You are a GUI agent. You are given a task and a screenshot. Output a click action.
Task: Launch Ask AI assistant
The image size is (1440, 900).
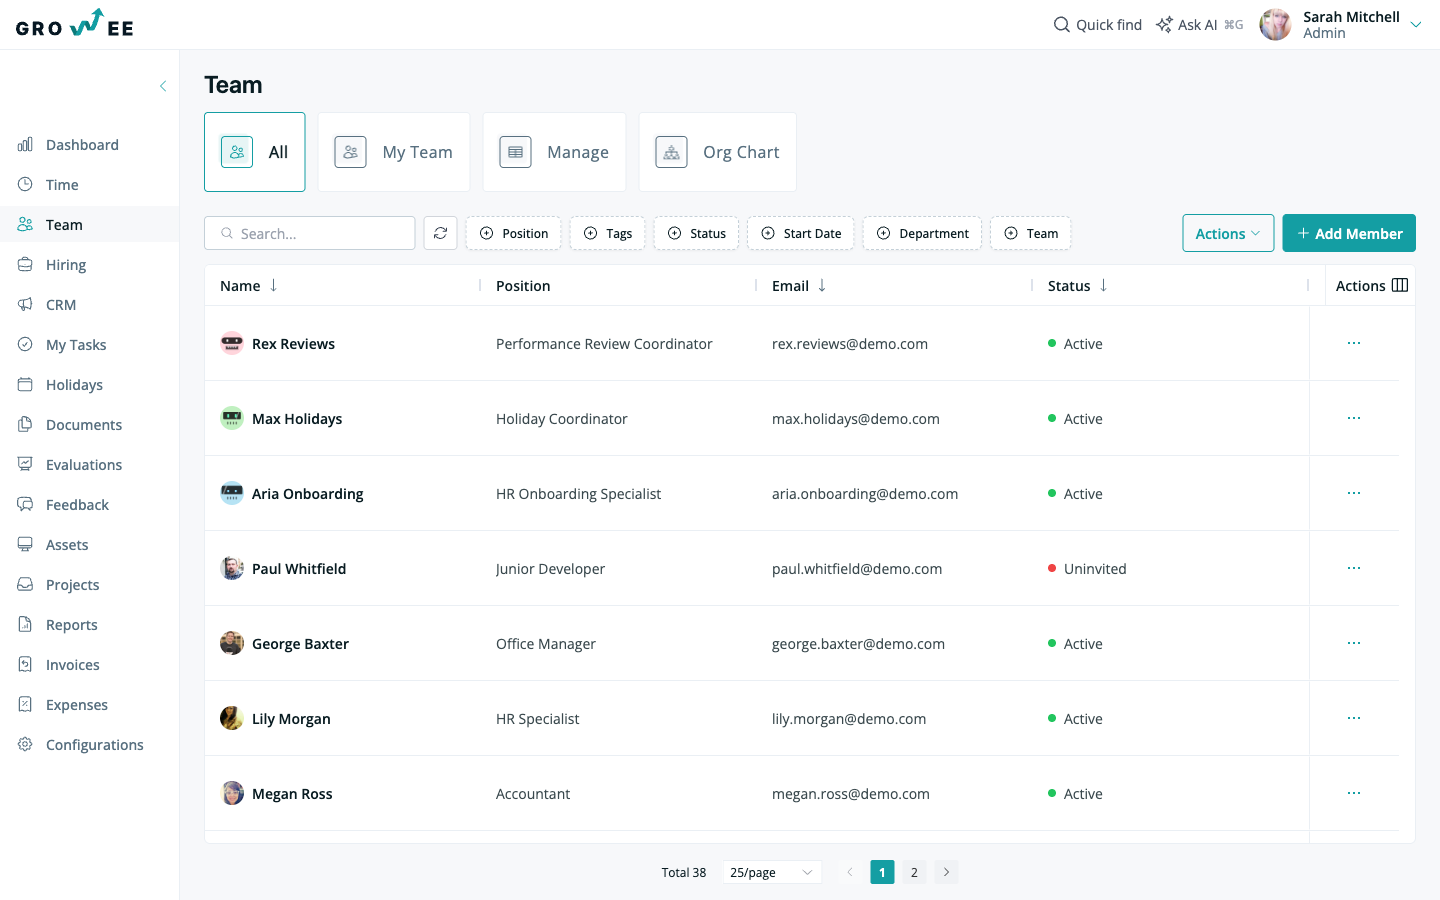(1199, 25)
